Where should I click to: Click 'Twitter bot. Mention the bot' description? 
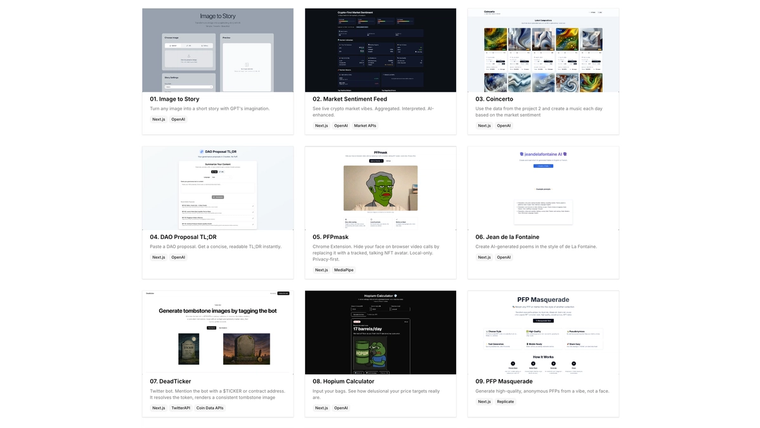[x=218, y=394]
